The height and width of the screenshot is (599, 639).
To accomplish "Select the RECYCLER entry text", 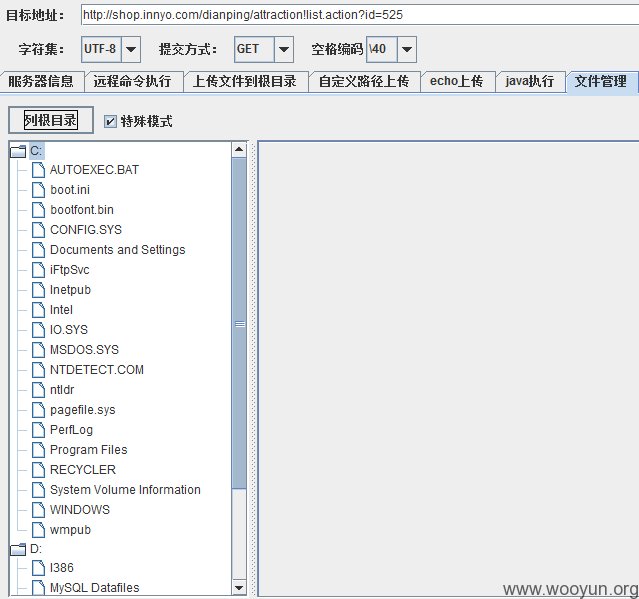I will [x=83, y=469].
